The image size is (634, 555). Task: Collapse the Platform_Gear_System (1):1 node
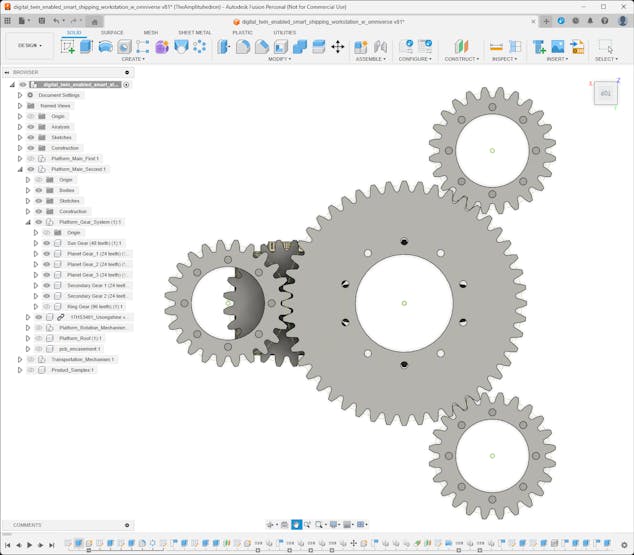pos(27,222)
